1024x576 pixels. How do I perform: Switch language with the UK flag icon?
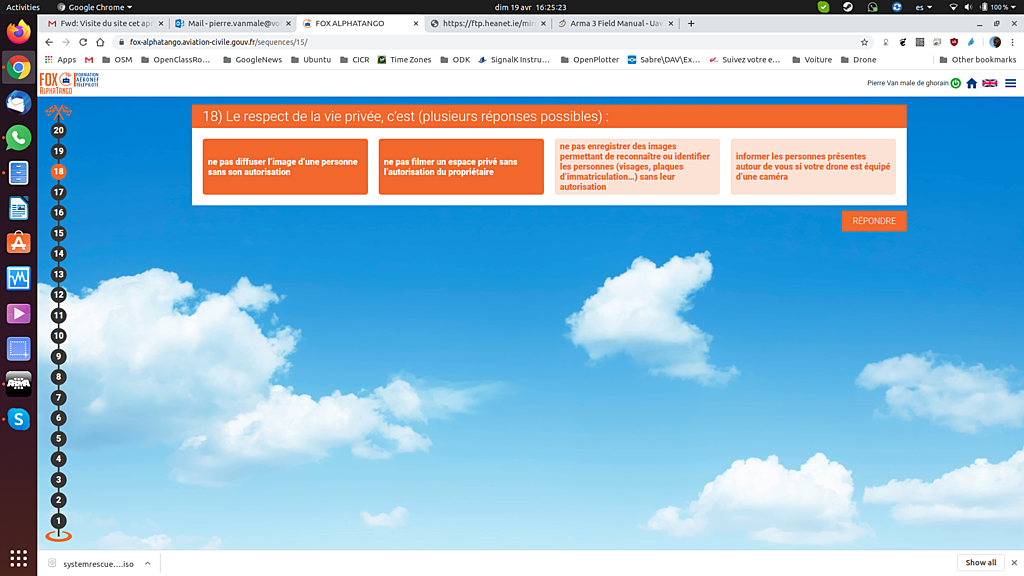pos(990,83)
